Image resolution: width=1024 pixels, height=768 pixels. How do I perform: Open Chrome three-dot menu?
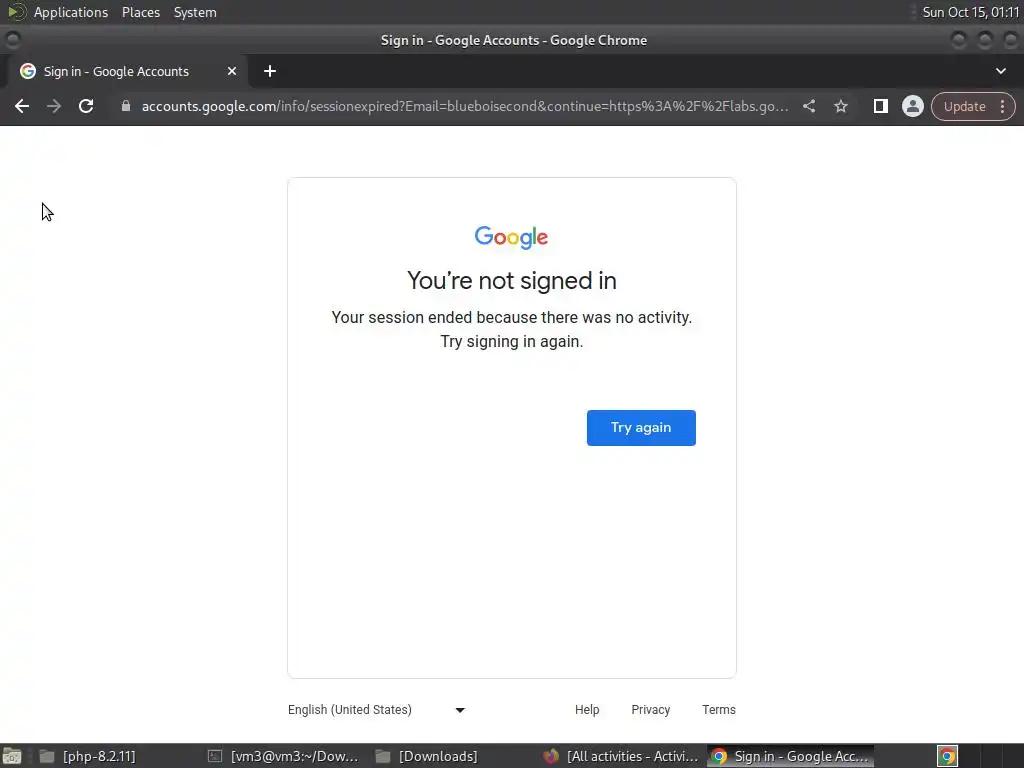click(x=1002, y=106)
